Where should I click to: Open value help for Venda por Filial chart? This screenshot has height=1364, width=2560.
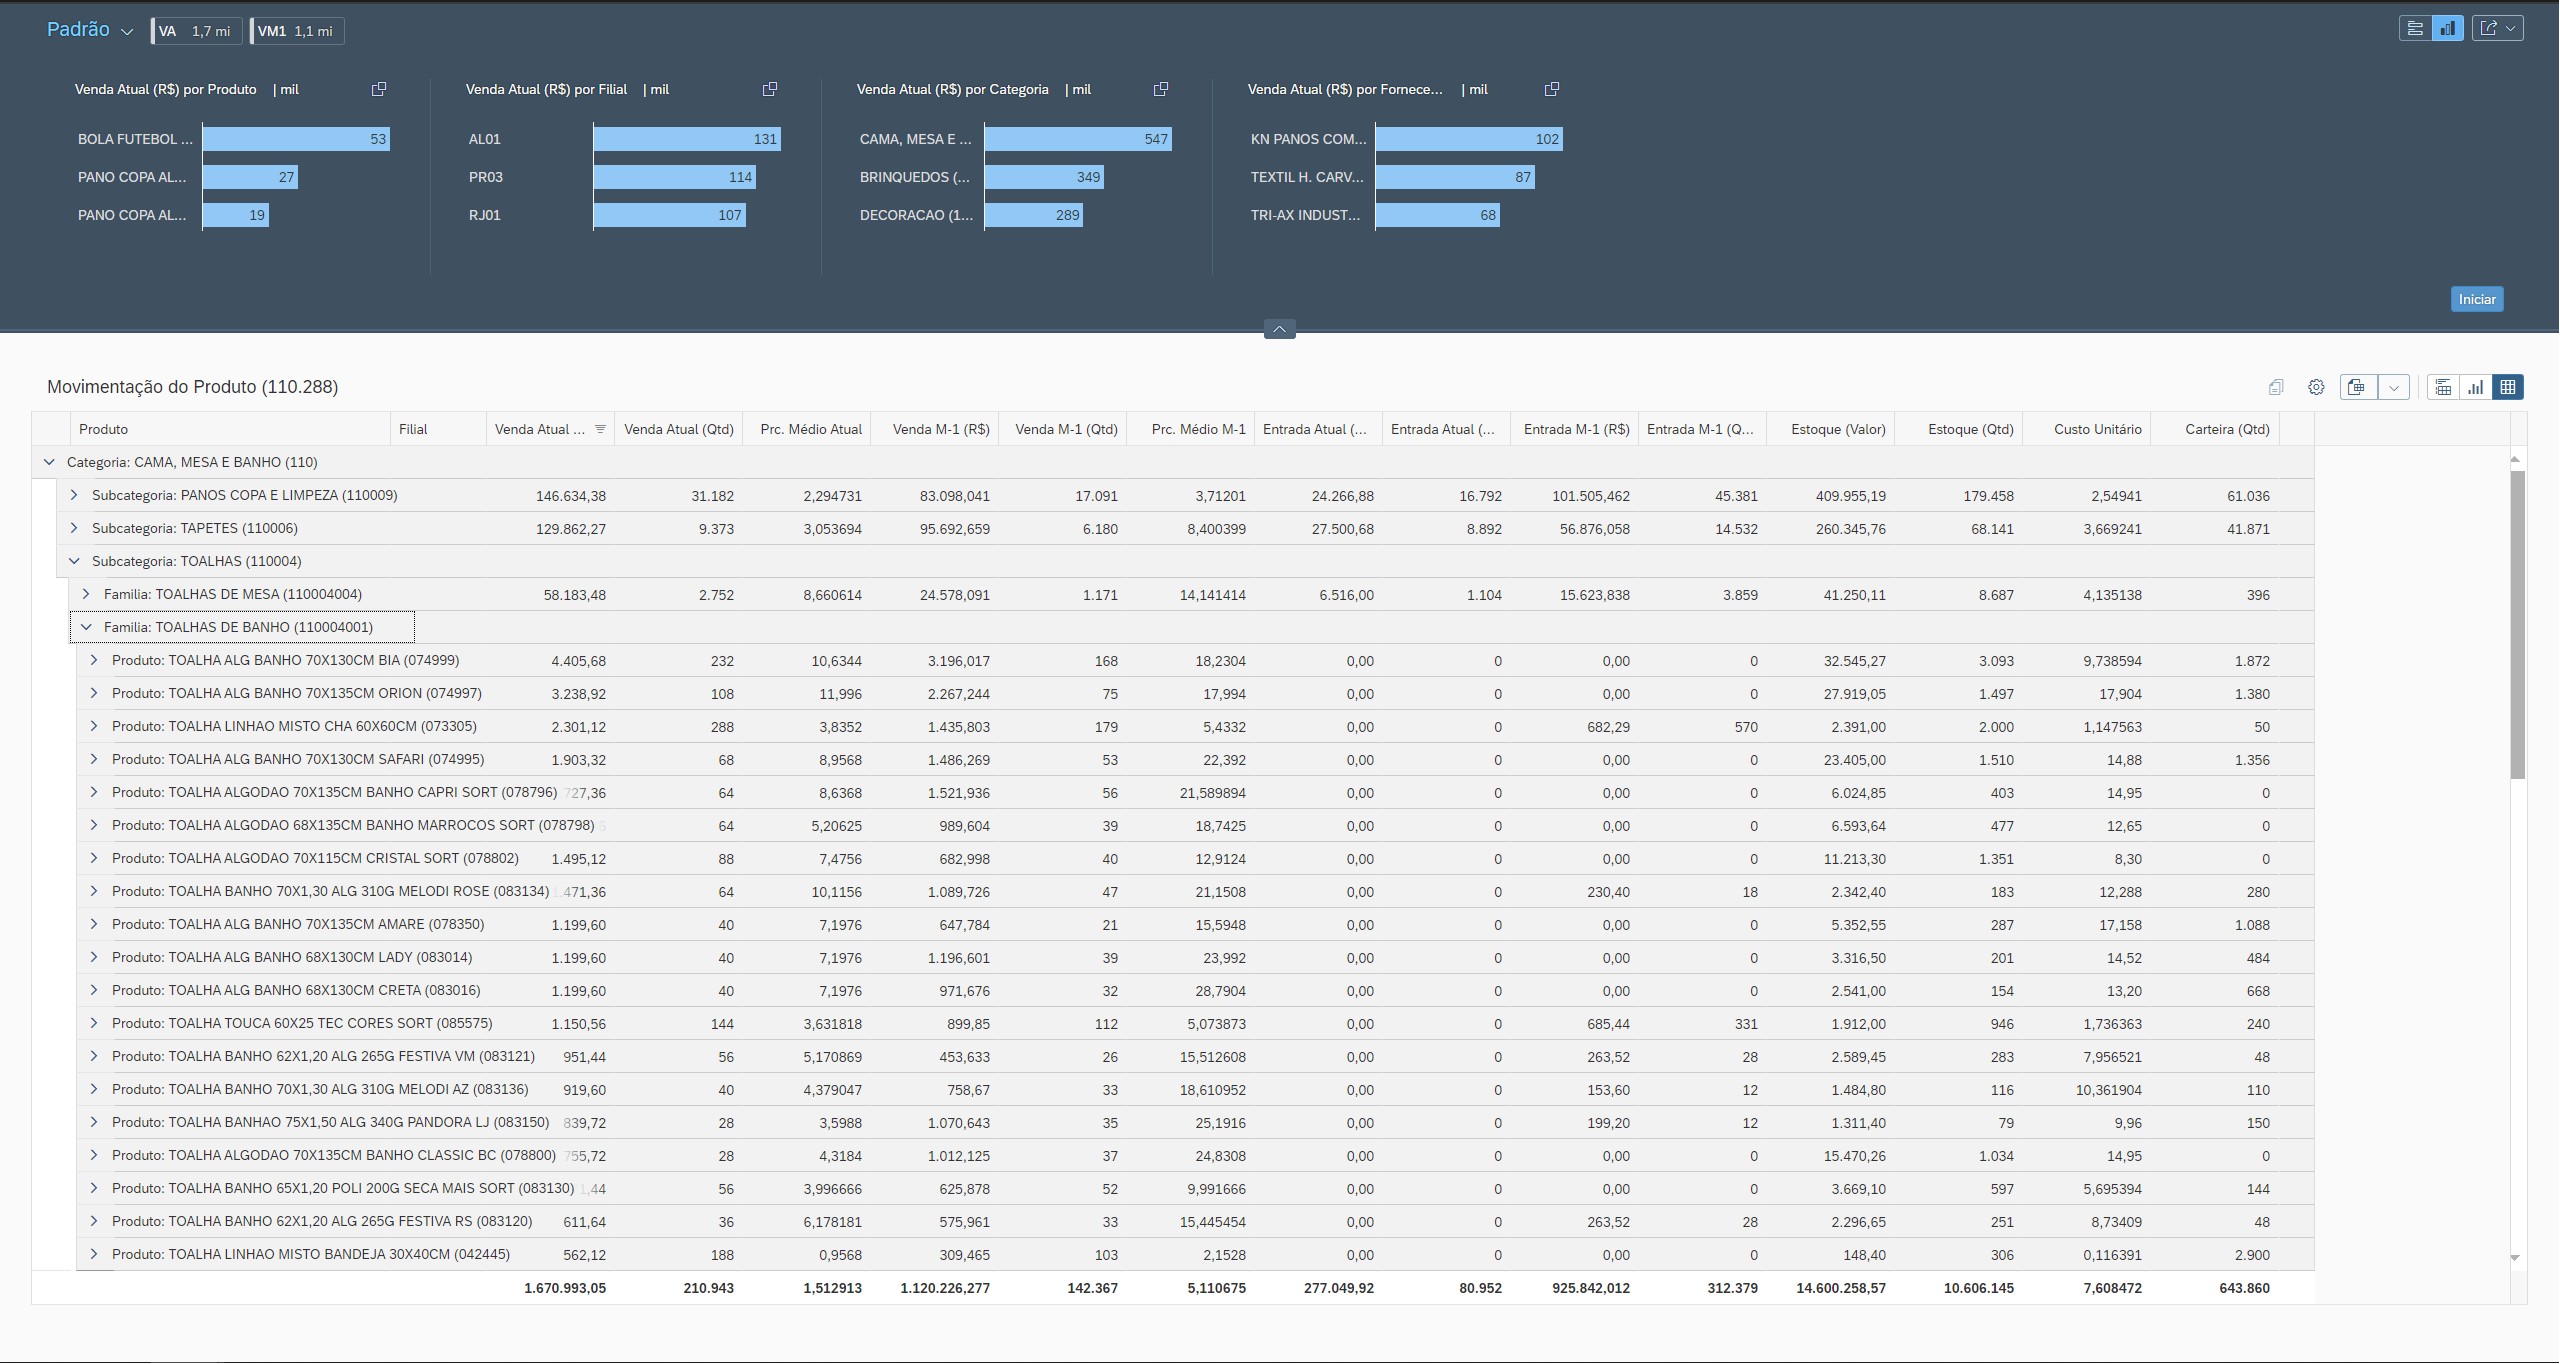click(x=770, y=89)
